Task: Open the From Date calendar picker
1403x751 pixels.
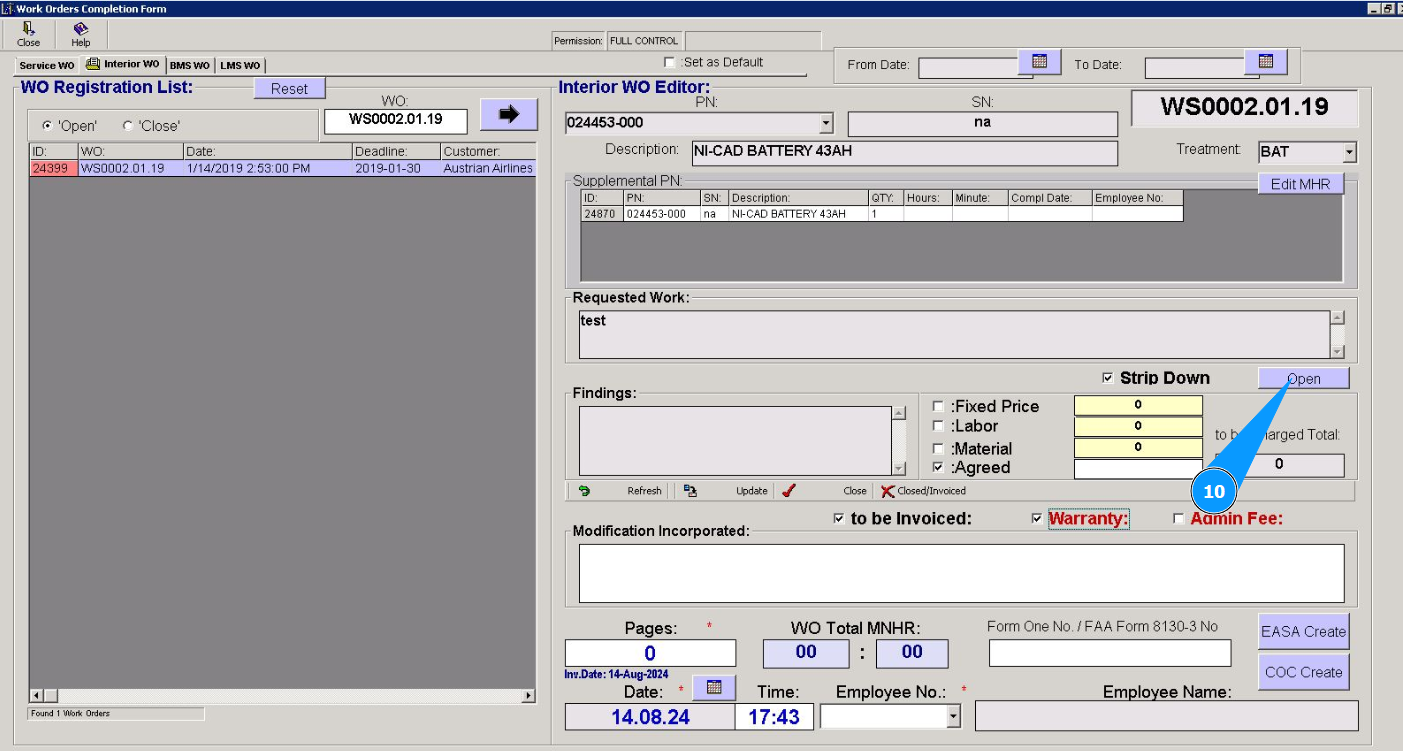Action: click(x=1039, y=62)
